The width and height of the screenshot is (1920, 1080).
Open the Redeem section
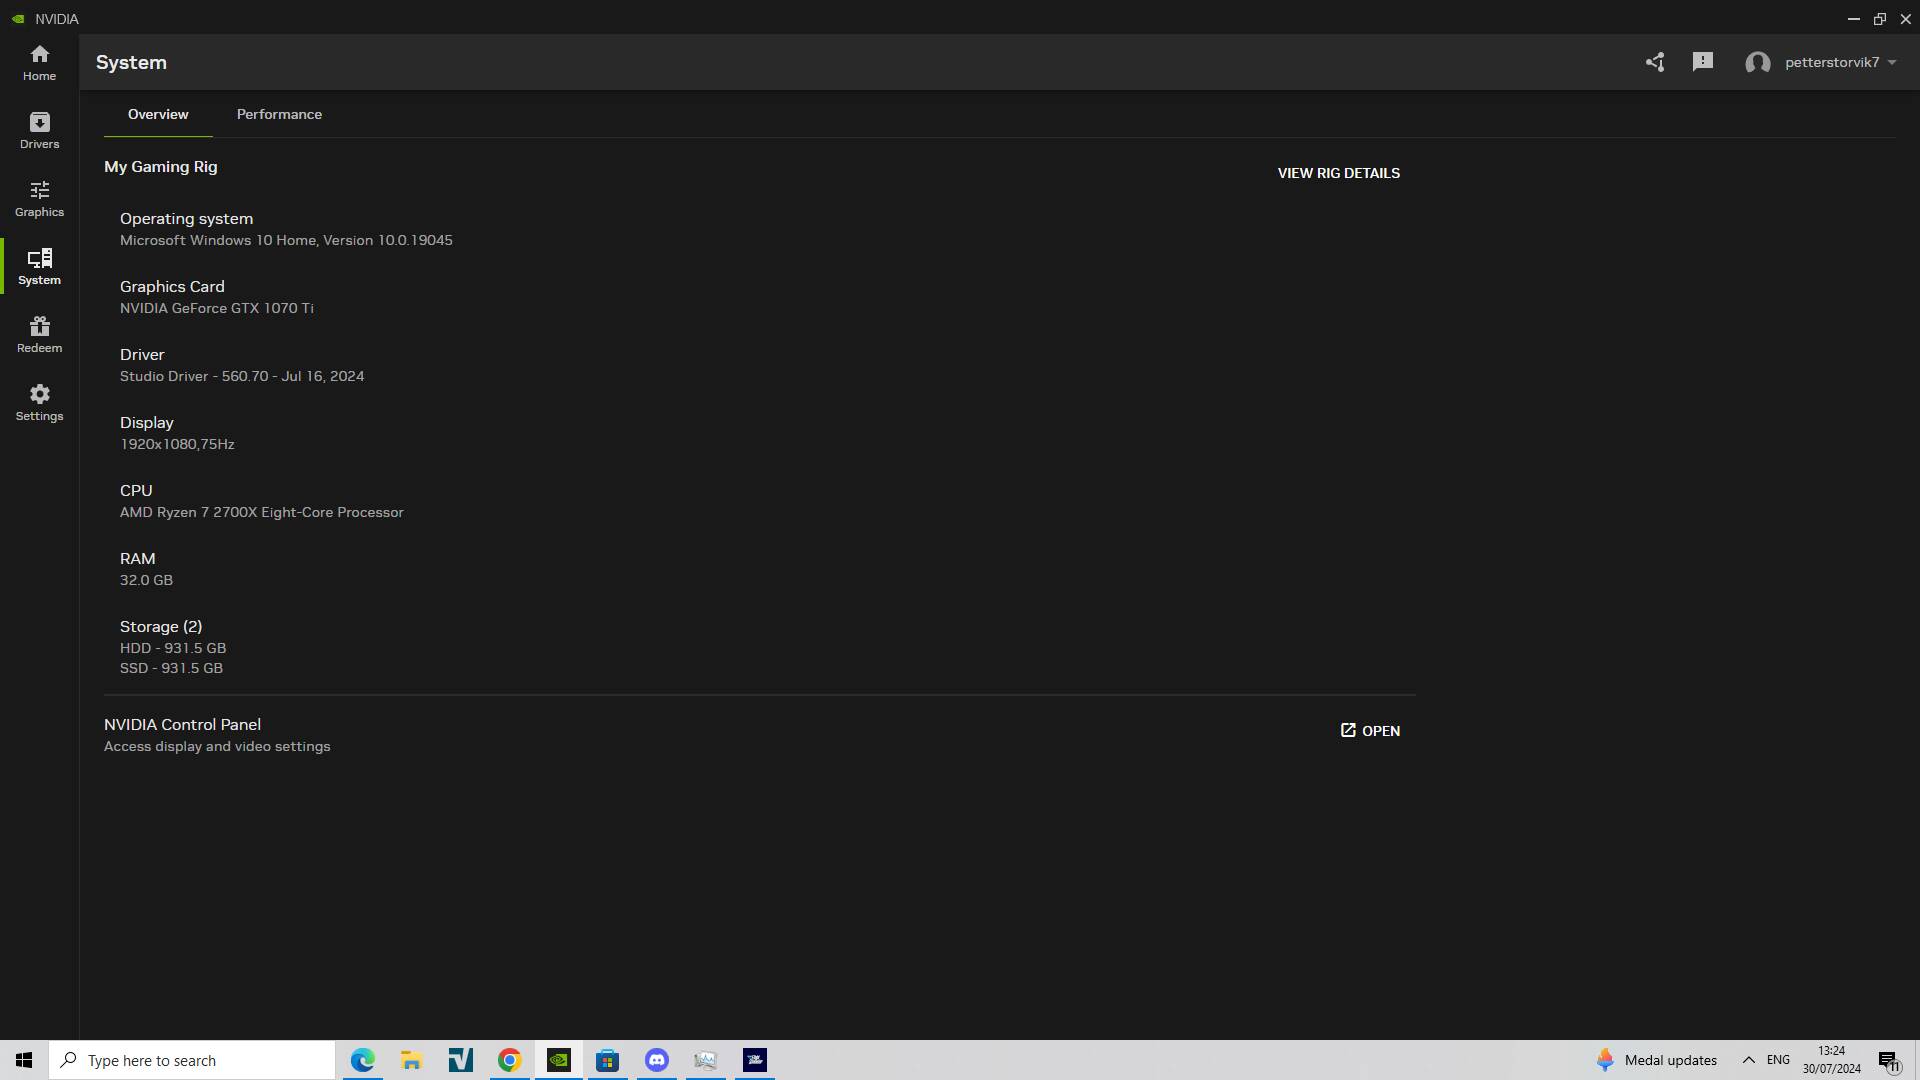39,334
